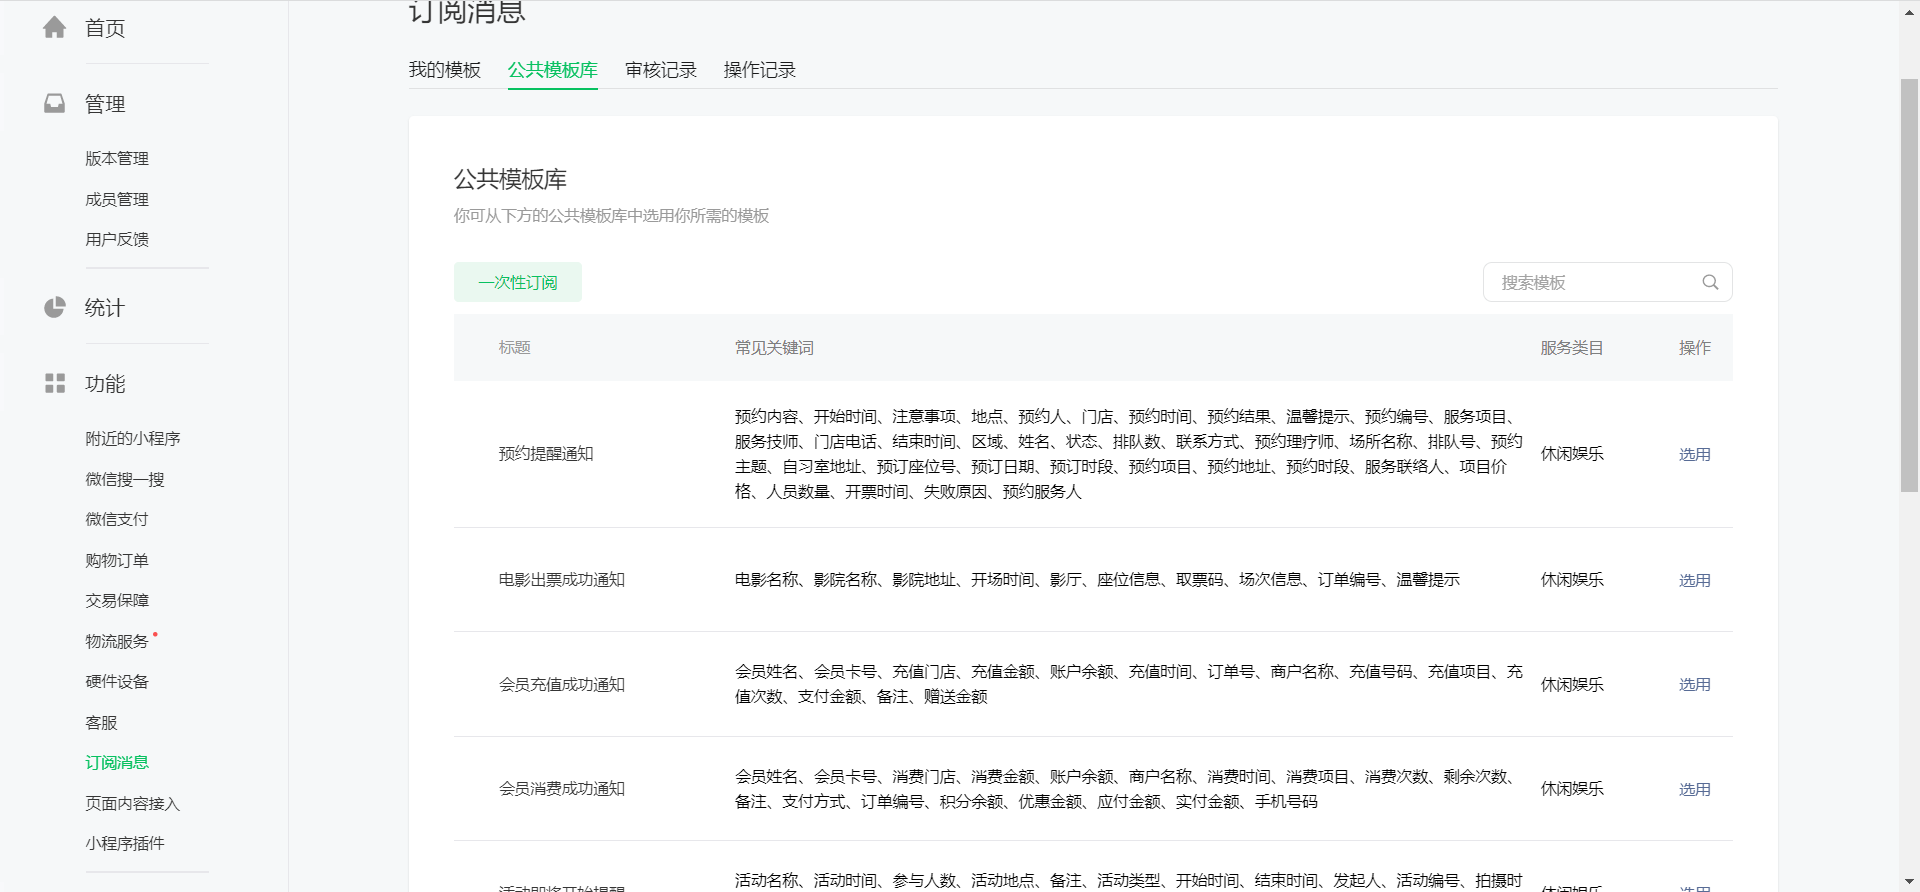
Task: Select the 公共模板库 tab
Action: tap(552, 70)
